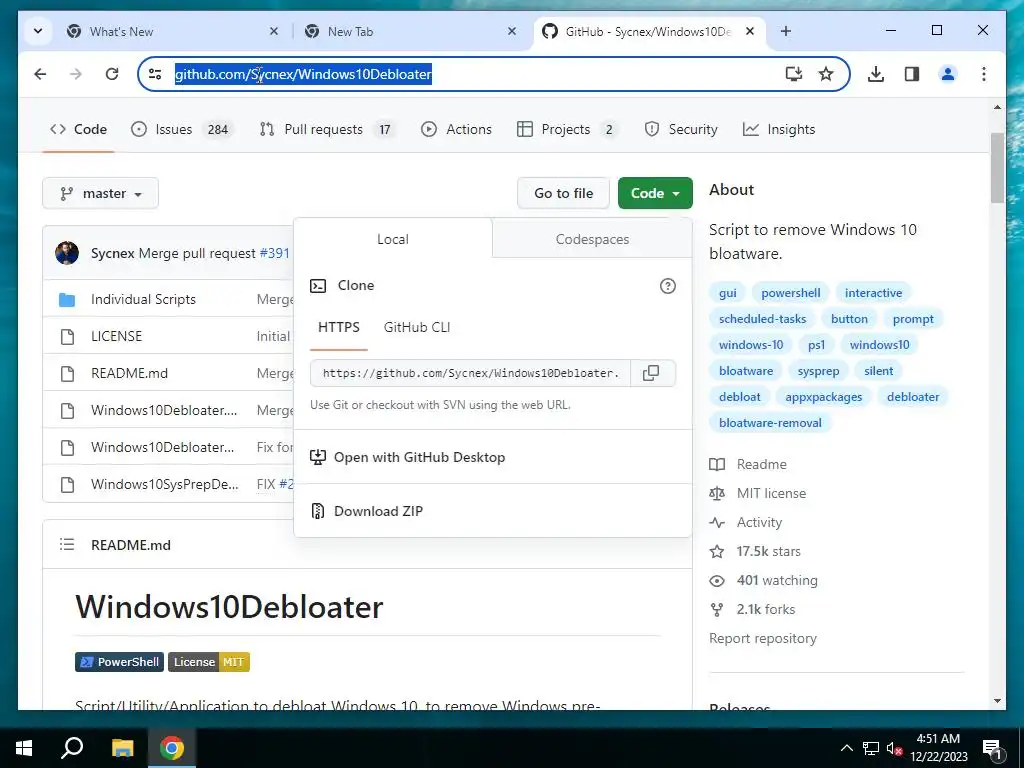Open the Readme link in About

(x=748, y=464)
